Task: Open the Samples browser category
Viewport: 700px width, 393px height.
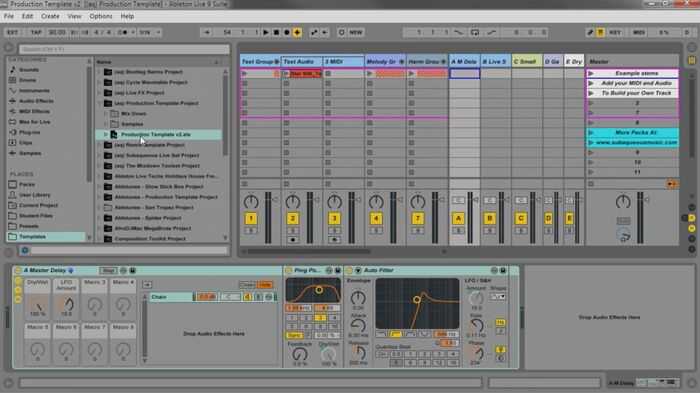Action: coord(30,153)
